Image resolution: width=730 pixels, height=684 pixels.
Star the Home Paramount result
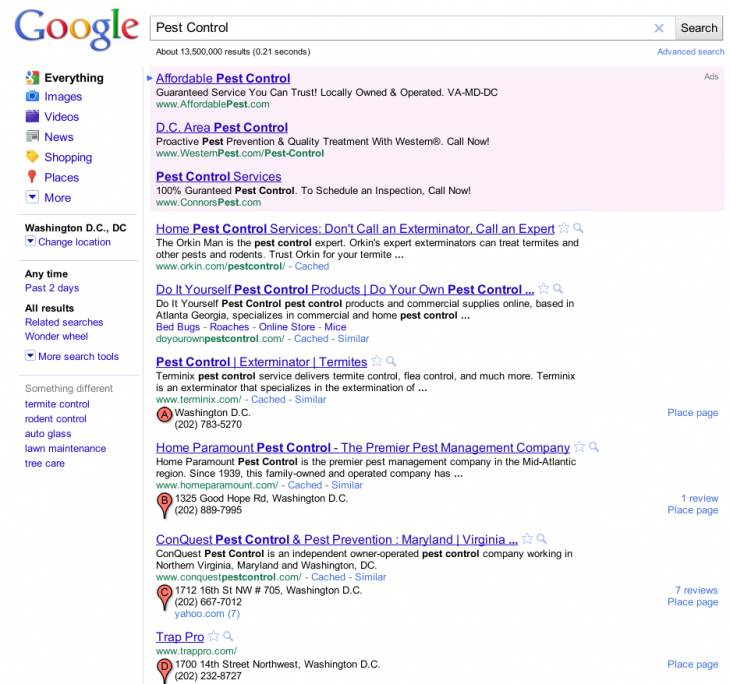click(579, 447)
